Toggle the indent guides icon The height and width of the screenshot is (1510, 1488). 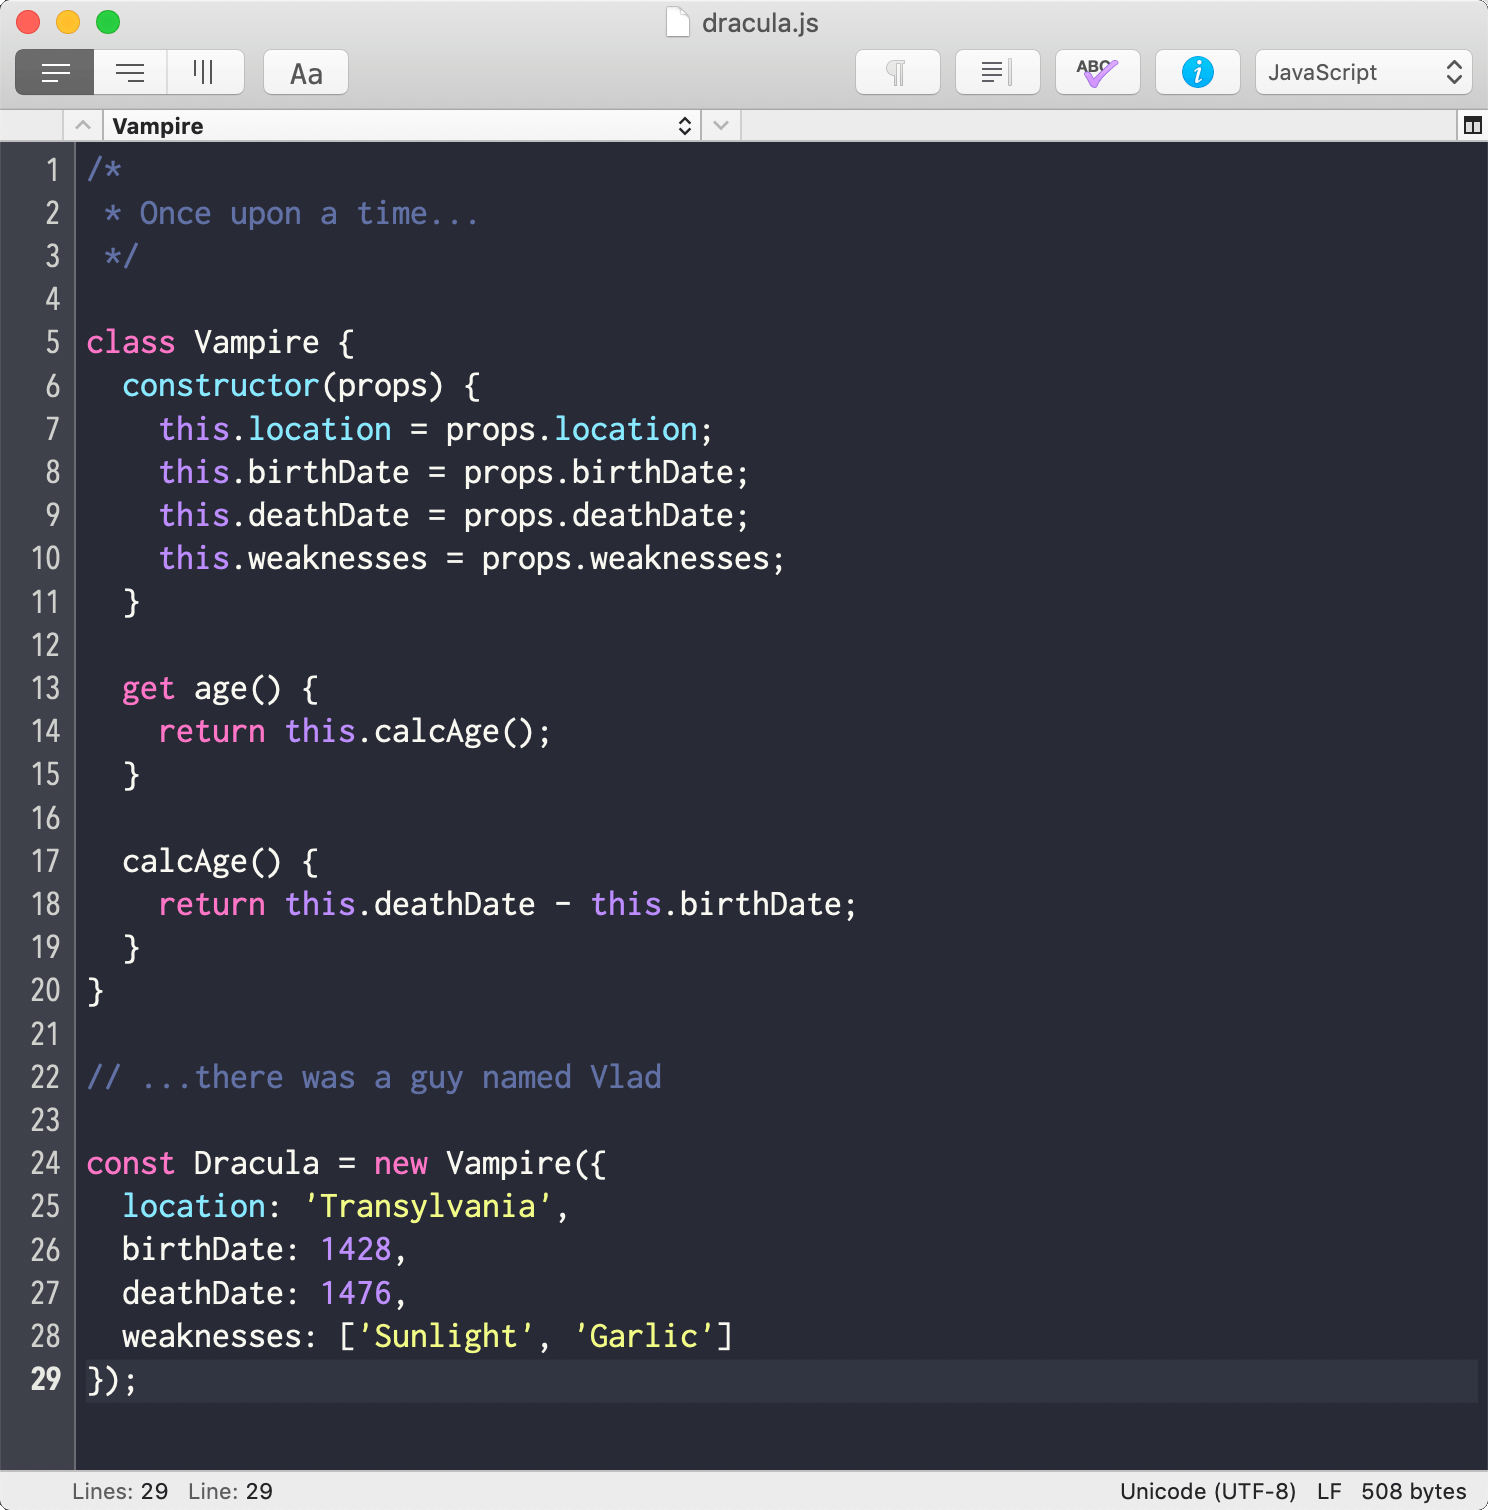coord(996,71)
